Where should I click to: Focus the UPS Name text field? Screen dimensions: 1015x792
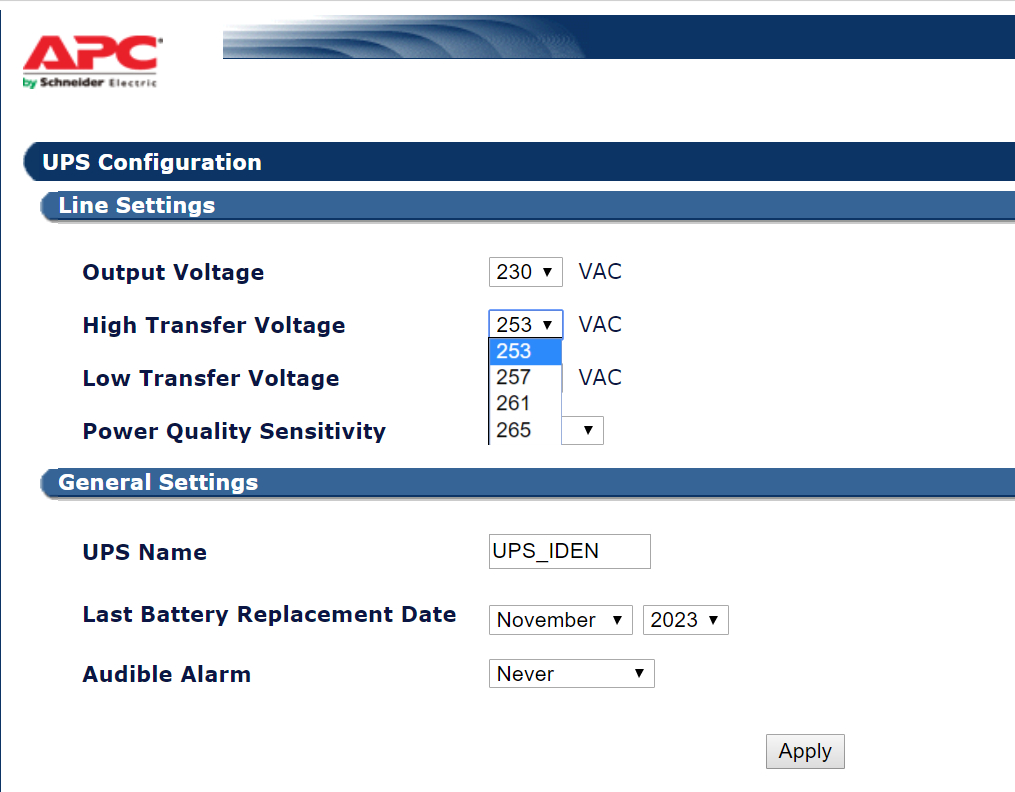[569, 551]
